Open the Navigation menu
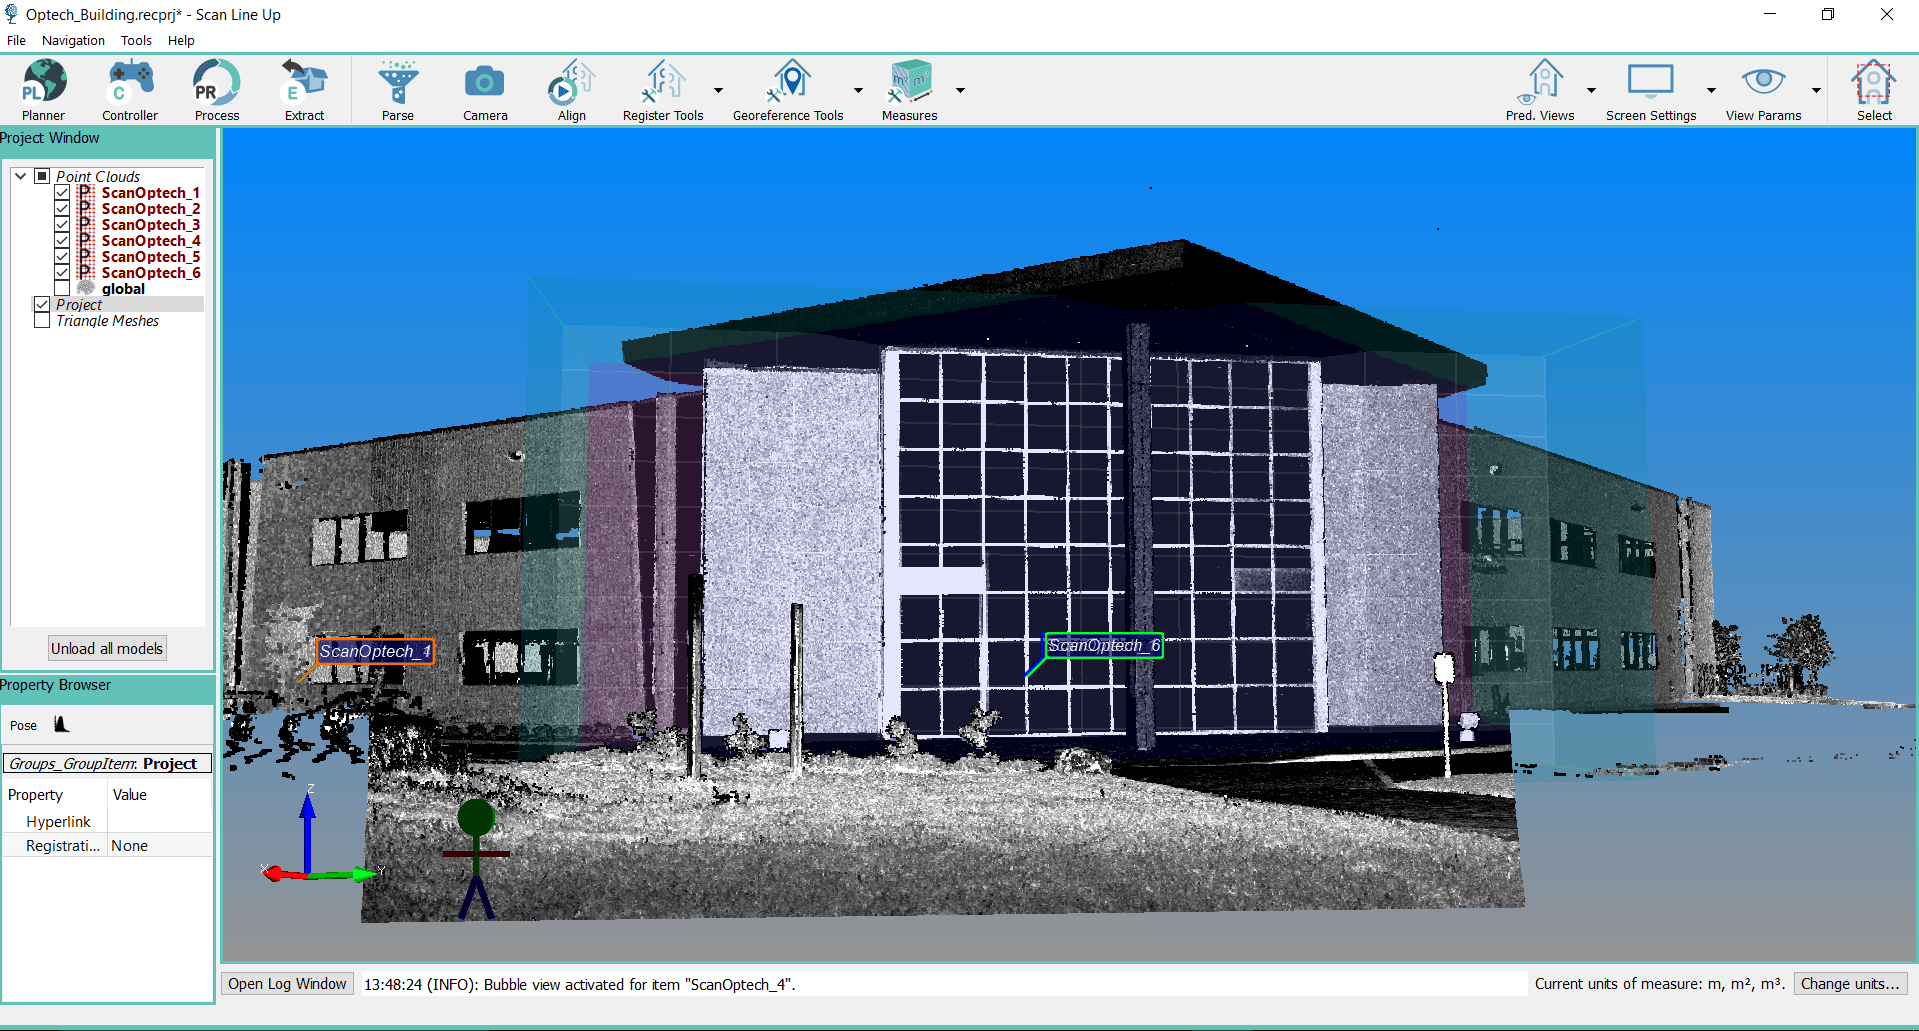Screen dimensions: 1919x1031 click(x=73, y=41)
